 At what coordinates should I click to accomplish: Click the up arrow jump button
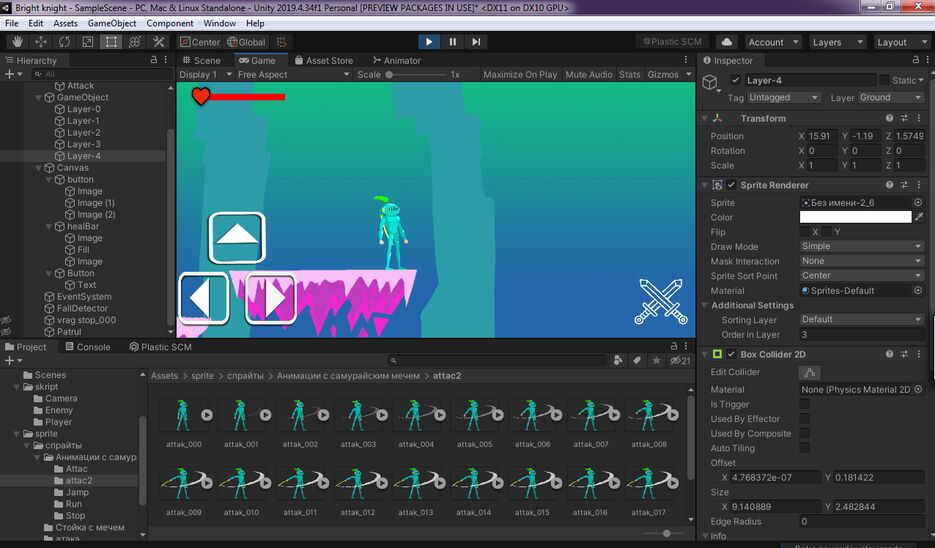[x=237, y=237]
